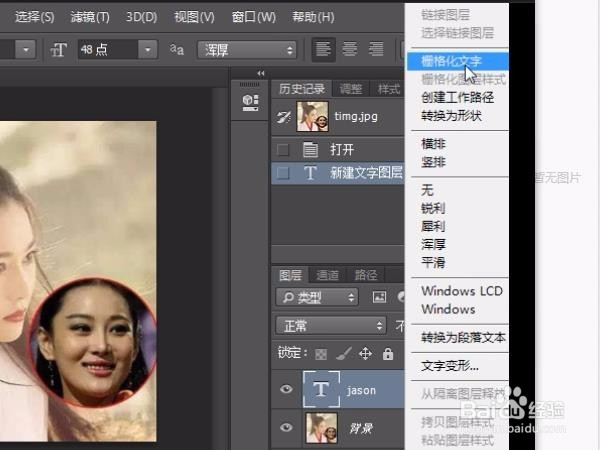
Task: Choose 横排 in context menu
Action: pyautogui.click(x=458, y=144)
